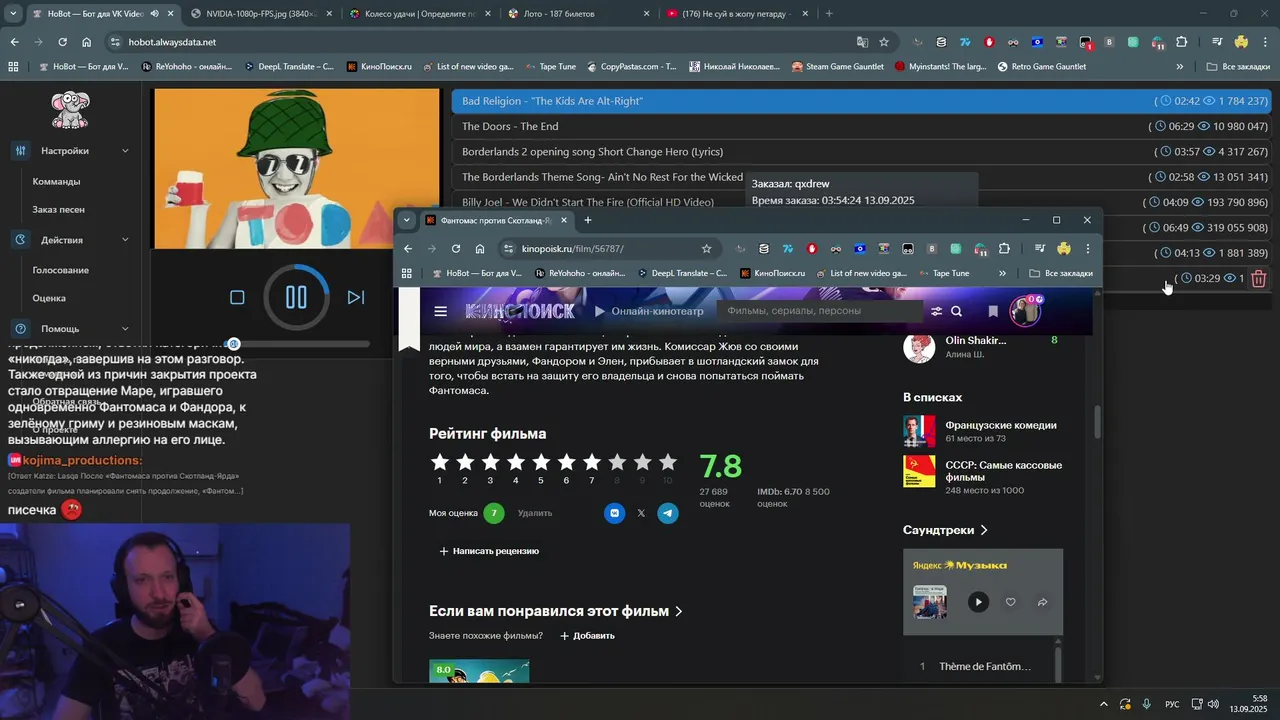Like the soundtrack with the heart icon
This screenshot has width=1280, height=720.
[x=1010, y=602]
